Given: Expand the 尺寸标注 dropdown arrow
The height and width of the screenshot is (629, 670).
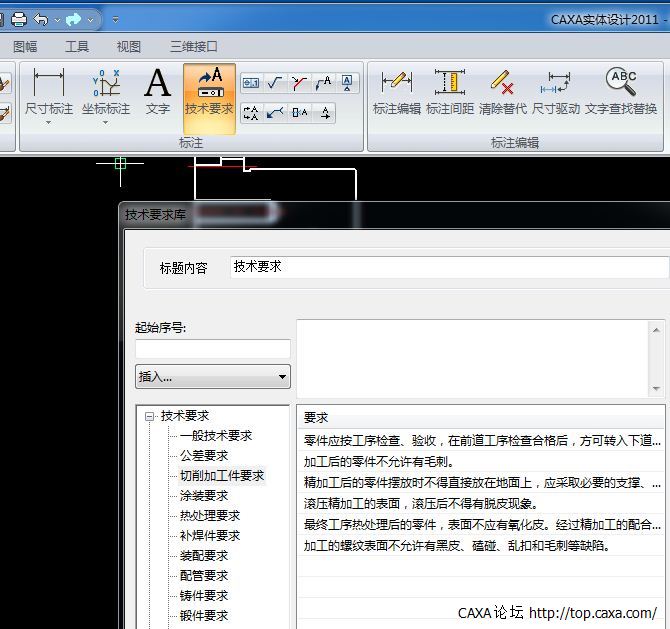Looking at the screenshot, I should tap(48, 123).
